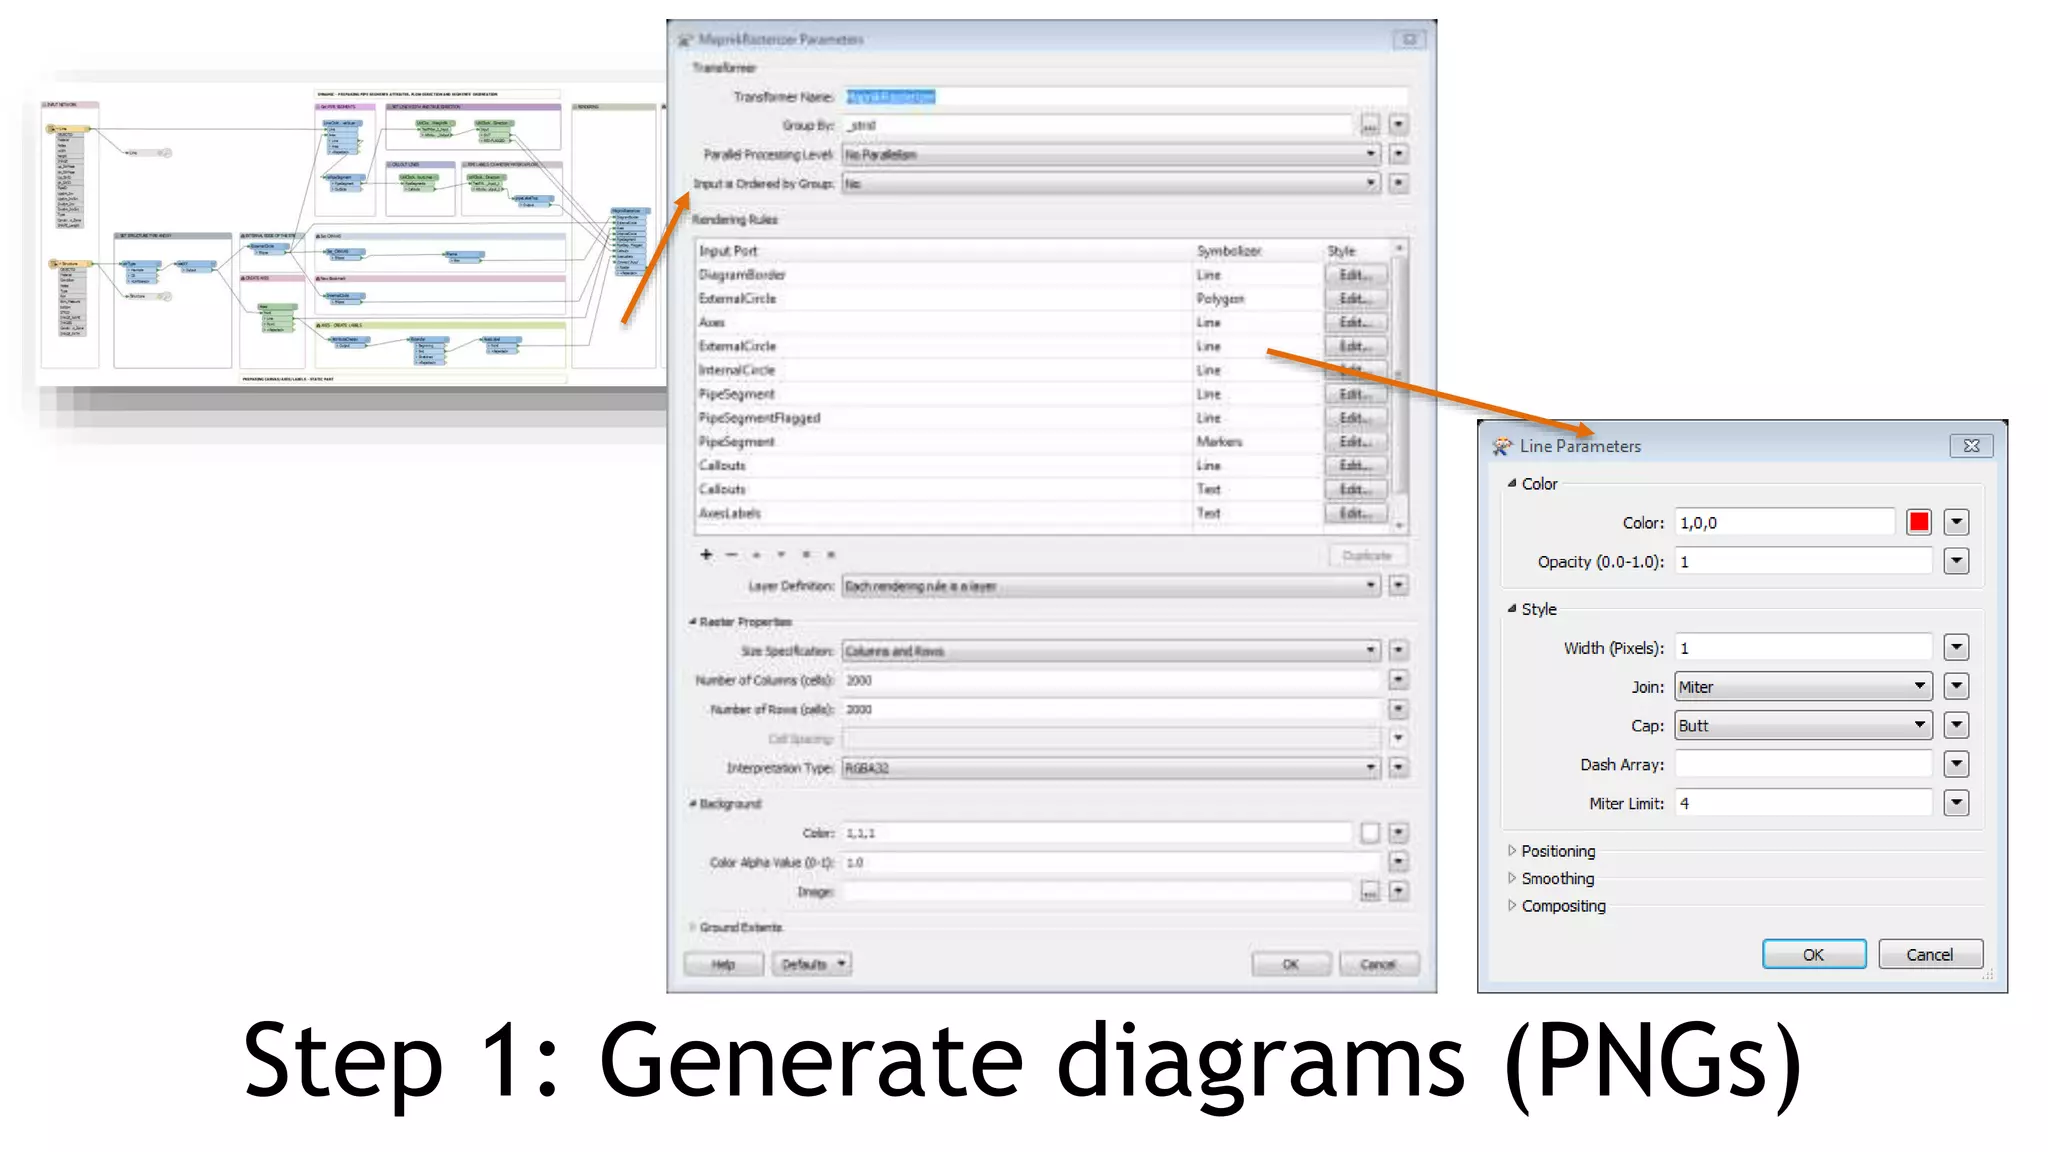The width and height of the screenshot is (2048, 1152).
Task: Open the Input is Ordered by Group dropdown
Action: pyautogui.click(x=1111, y=183)
